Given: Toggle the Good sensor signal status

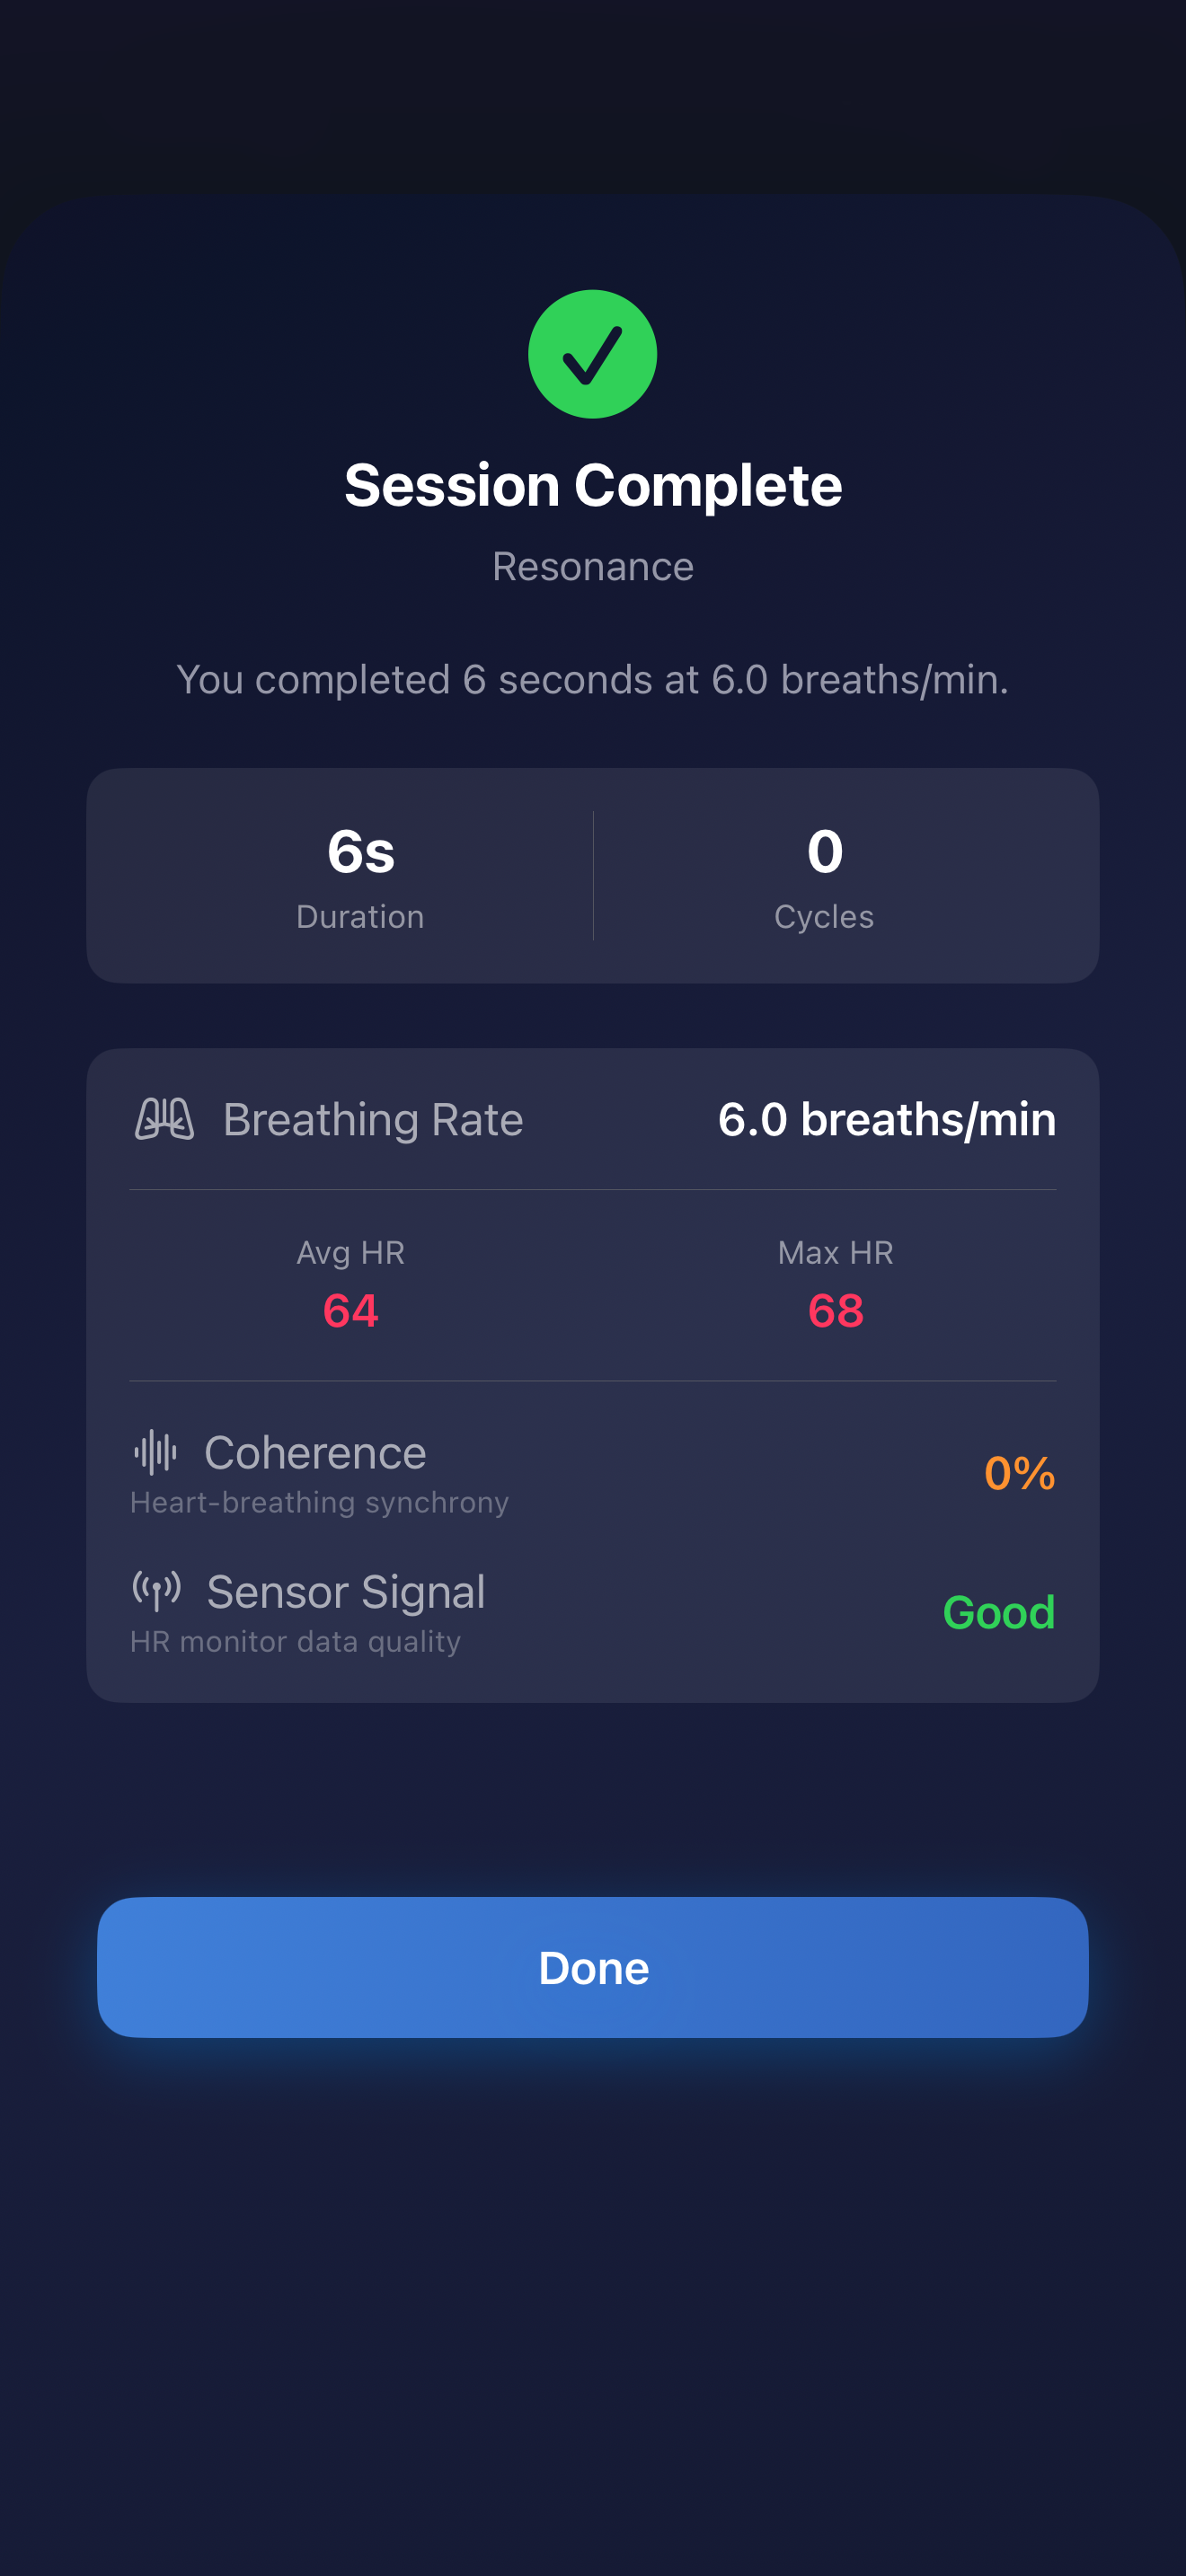Looking at the screenshot, I should [x=997, y=1611].
